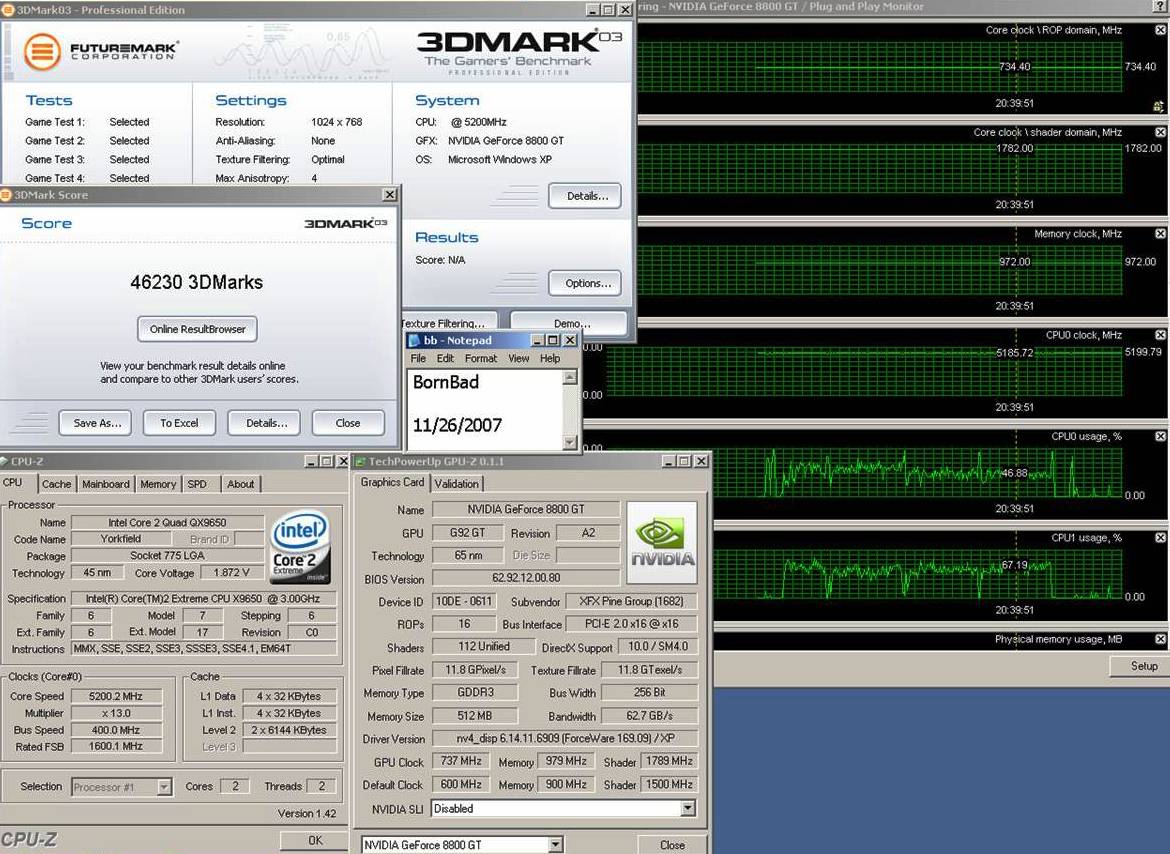Click the 3DMark03 title bar icon
This screenshot has width=1170, height=854.
(x=7, y=10)
